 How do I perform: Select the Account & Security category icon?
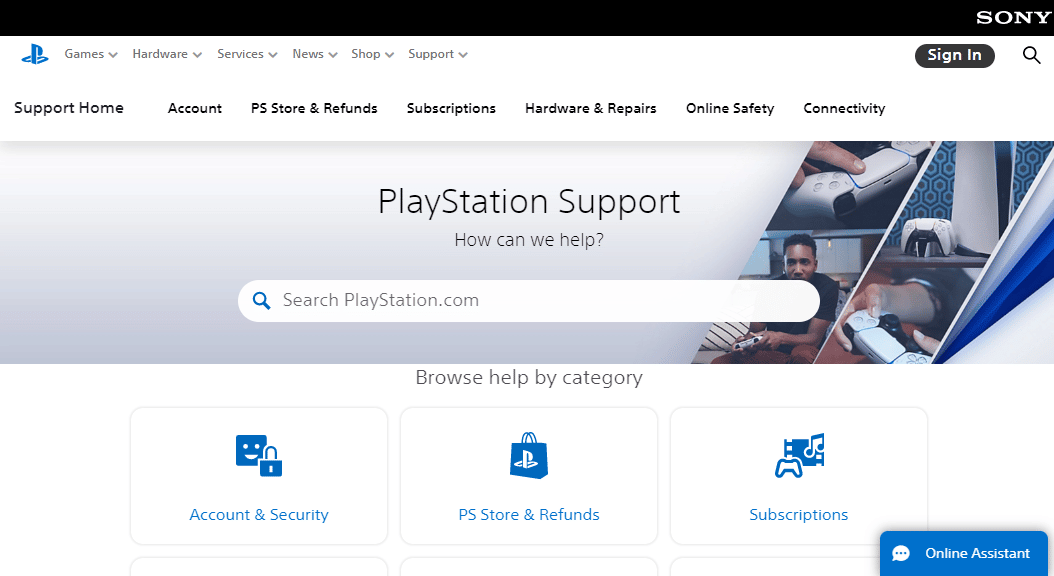[x=258, y=456]
